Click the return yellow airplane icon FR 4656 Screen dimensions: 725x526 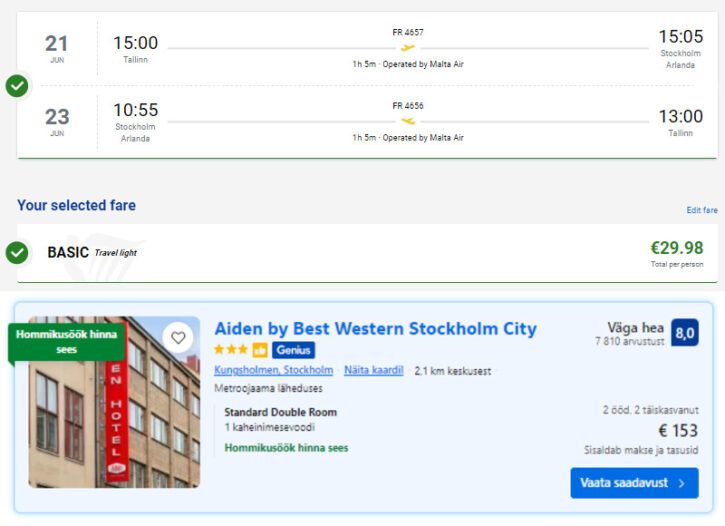[407, 121]
